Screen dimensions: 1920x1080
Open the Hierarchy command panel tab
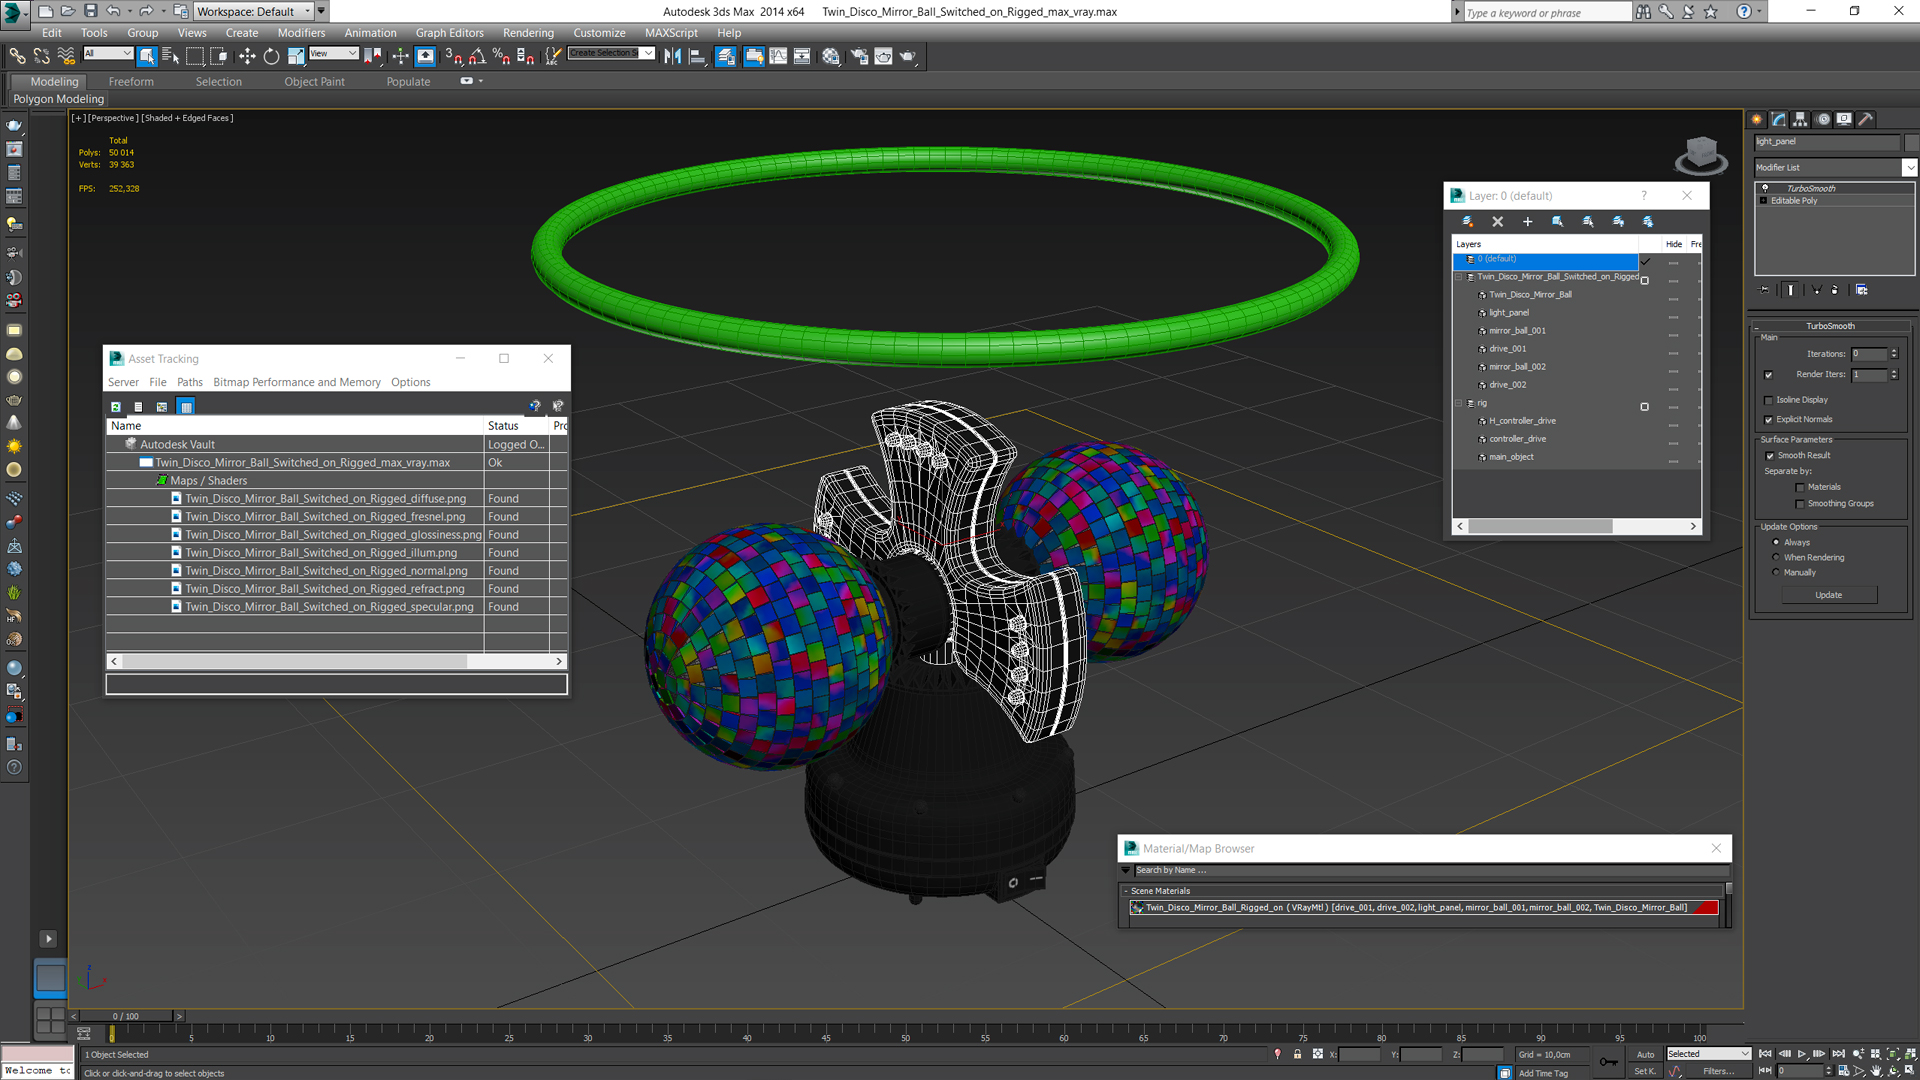click(1800, 119)
